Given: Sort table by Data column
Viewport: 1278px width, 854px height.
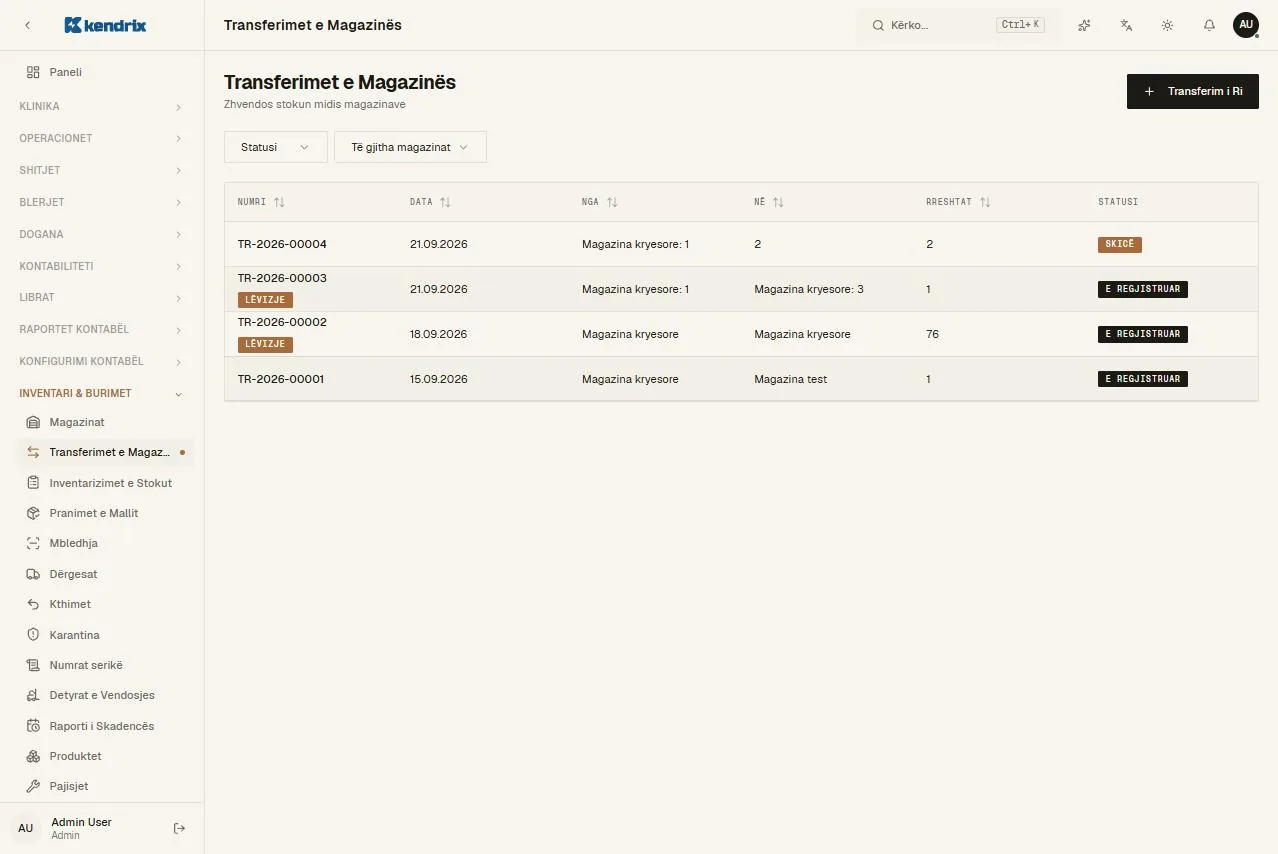Looking at the screenshot, I should pyautogui.click(x=430, y=202).
